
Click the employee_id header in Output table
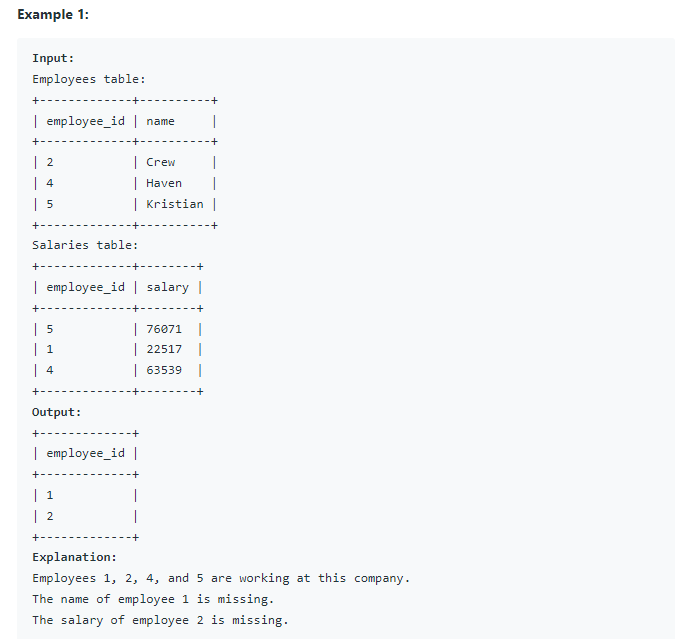[x=86, y=454]
